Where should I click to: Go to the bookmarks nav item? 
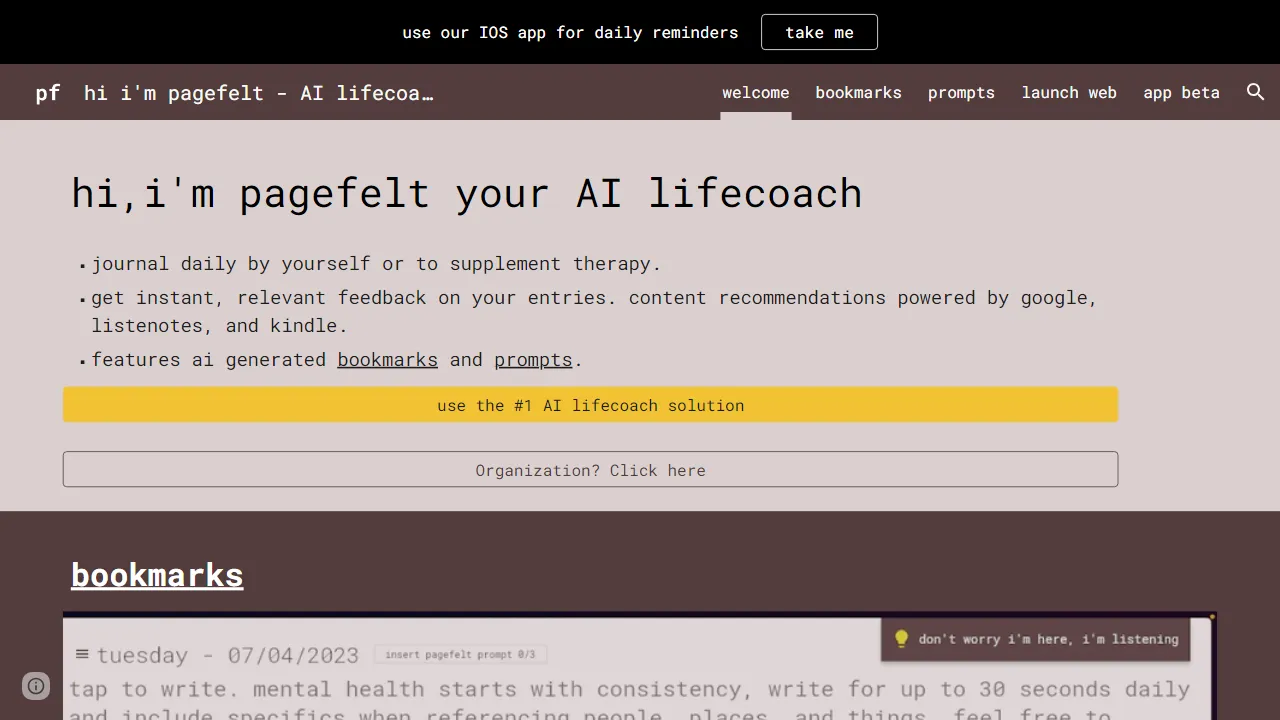(x=858, y=92)
